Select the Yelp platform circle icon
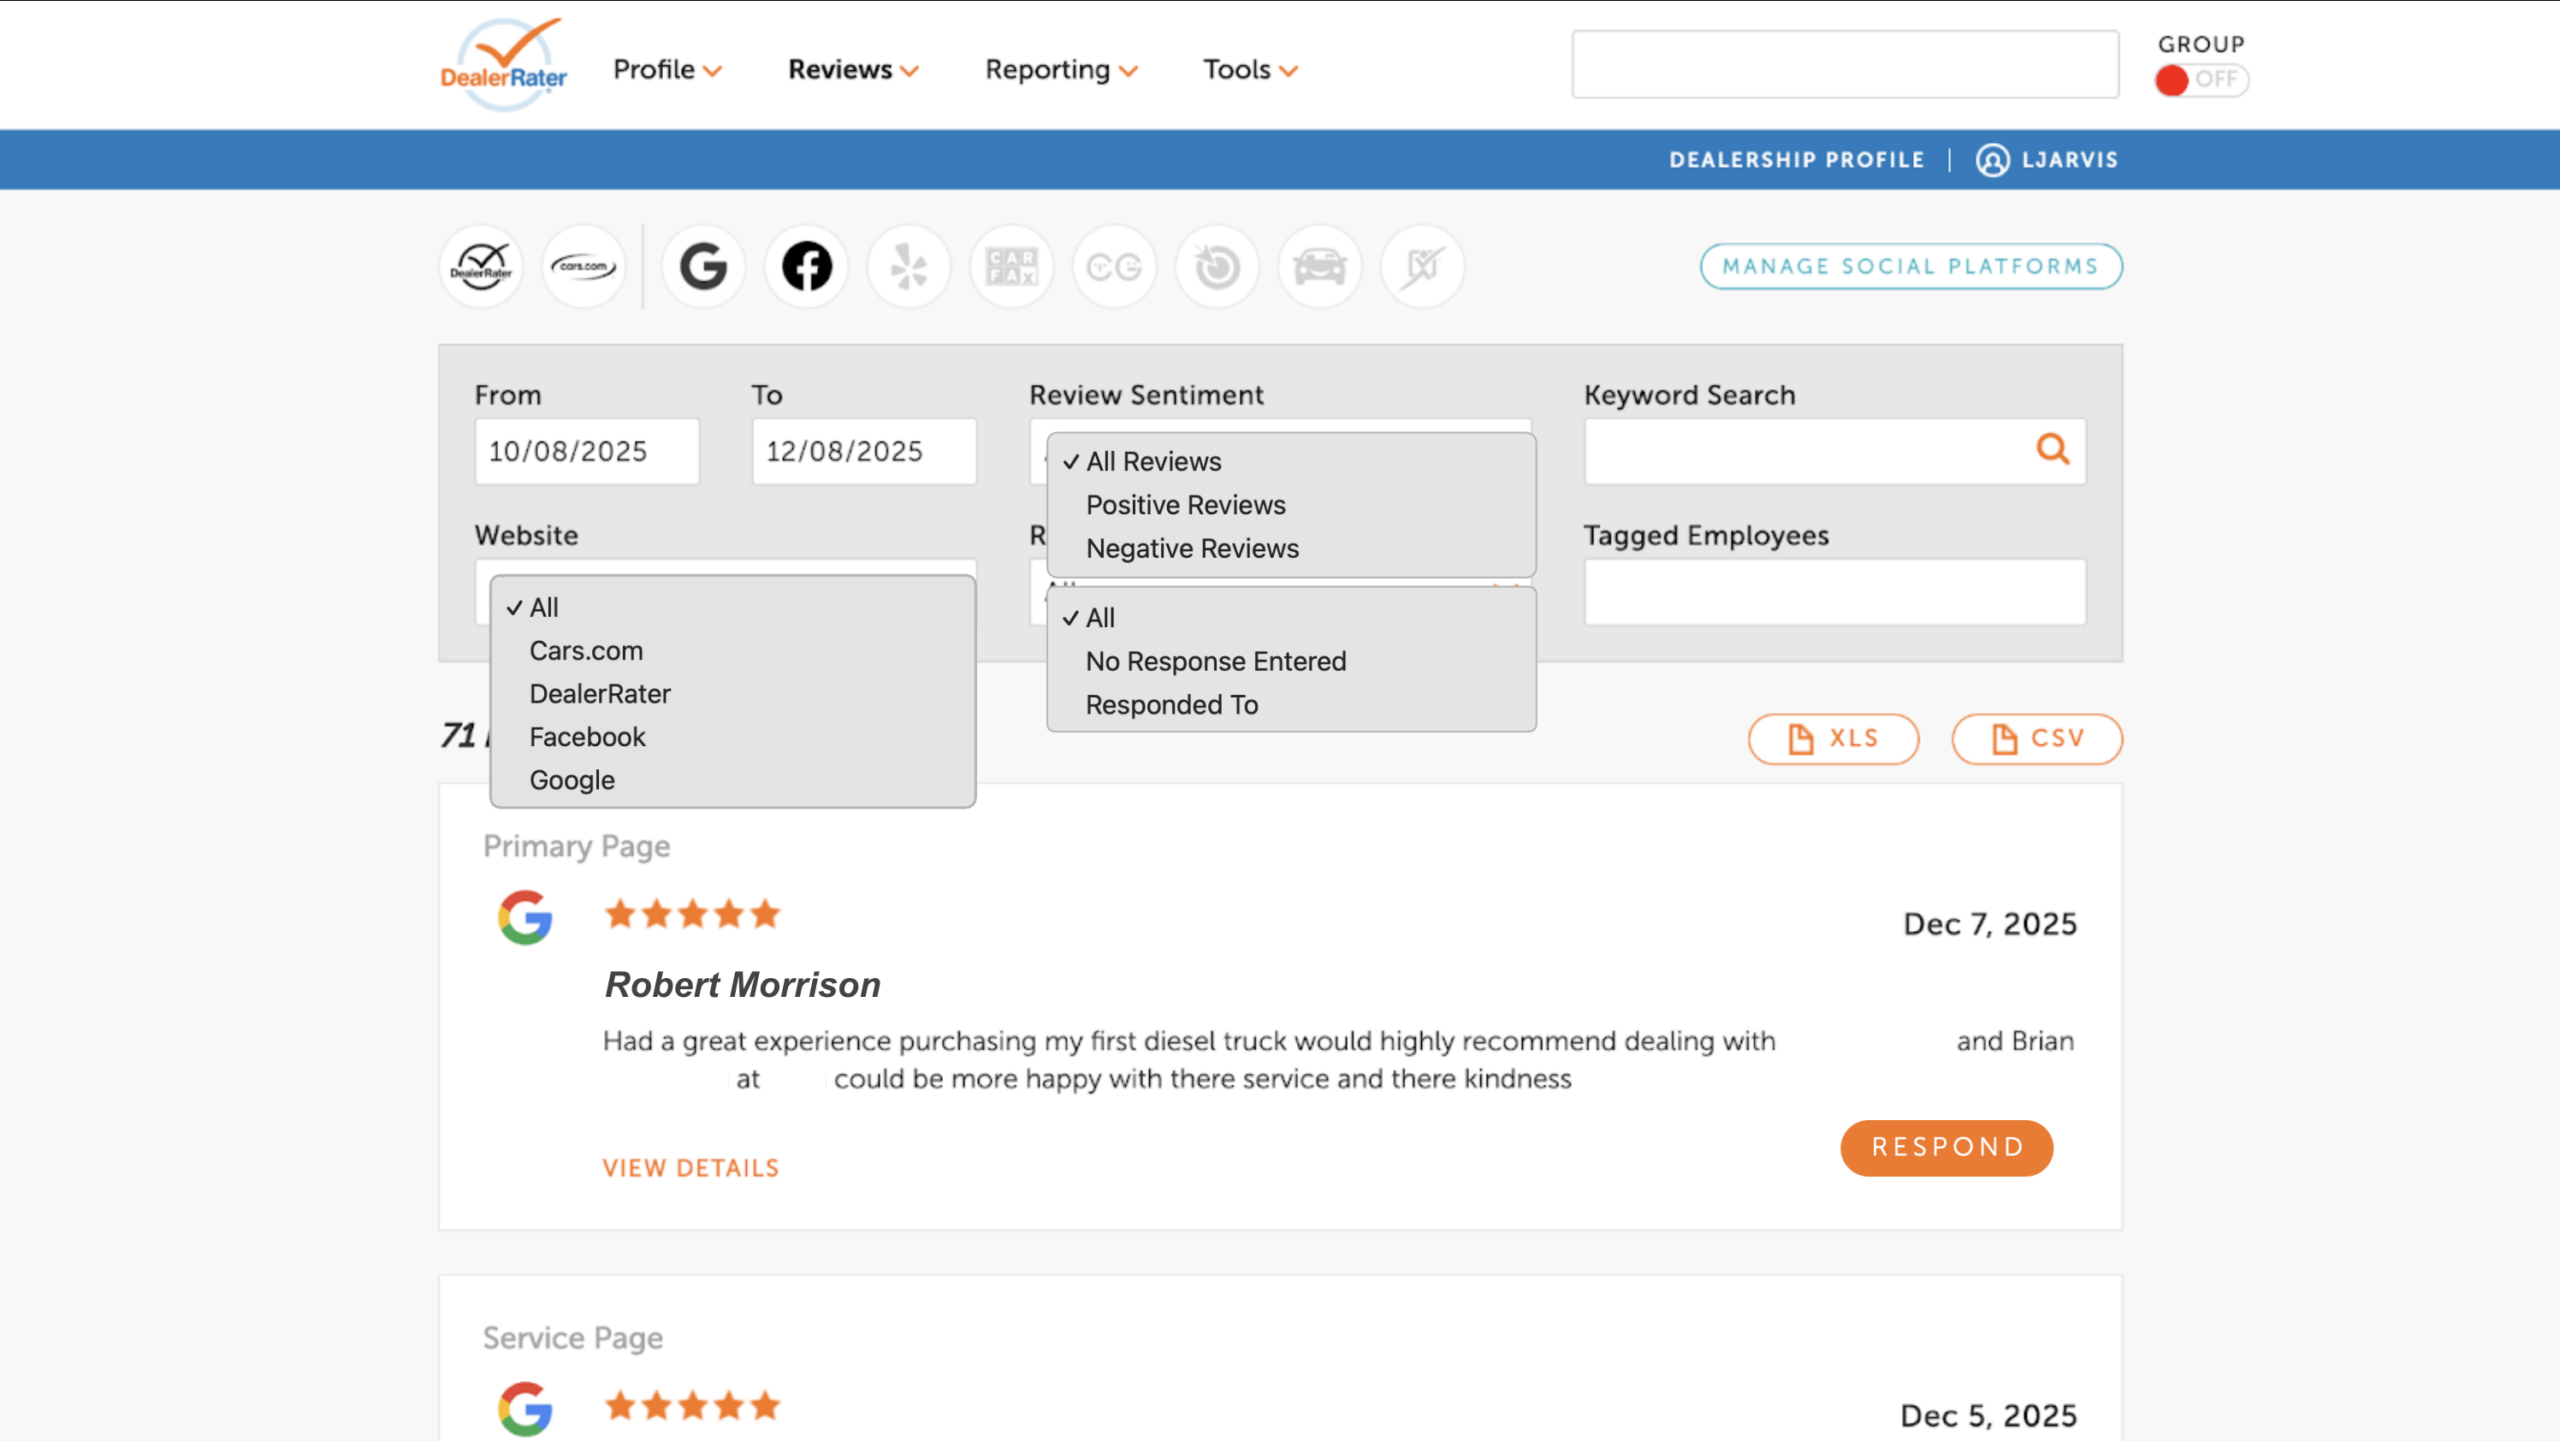Screen dimensions: 2560x1441 (909, 267)
